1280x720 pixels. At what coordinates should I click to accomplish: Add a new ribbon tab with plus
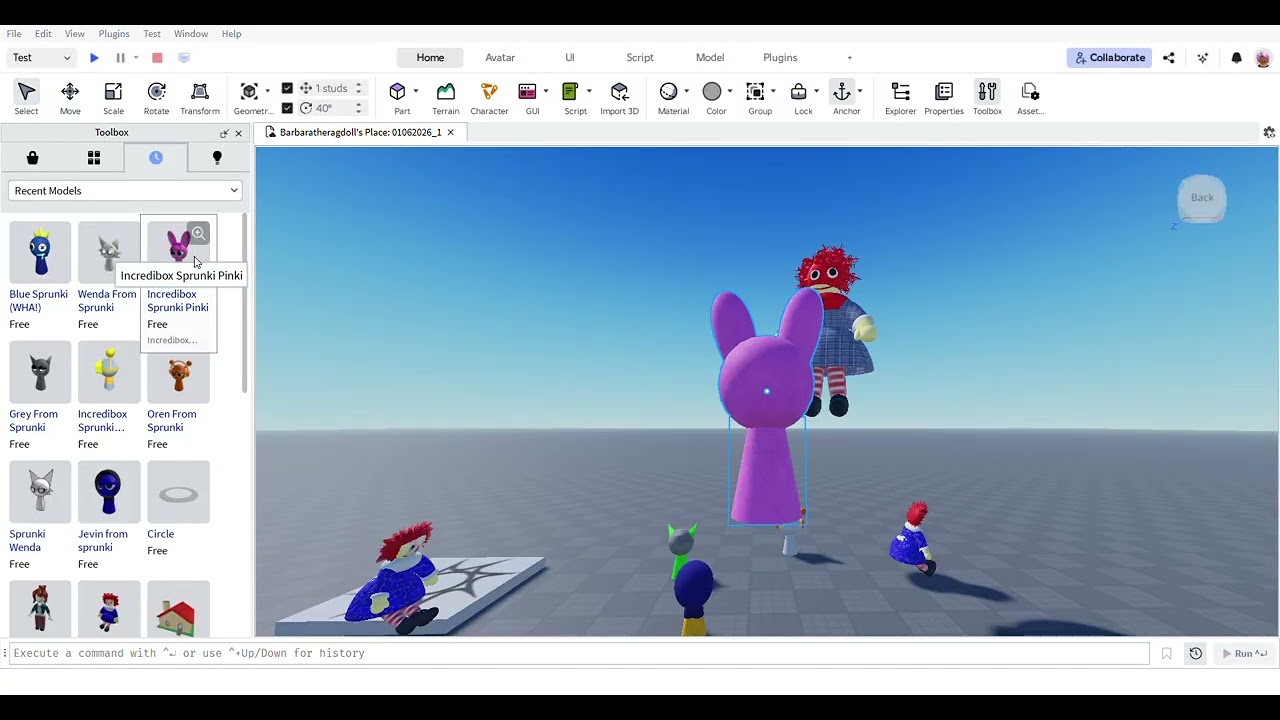(x=850, y=58)
